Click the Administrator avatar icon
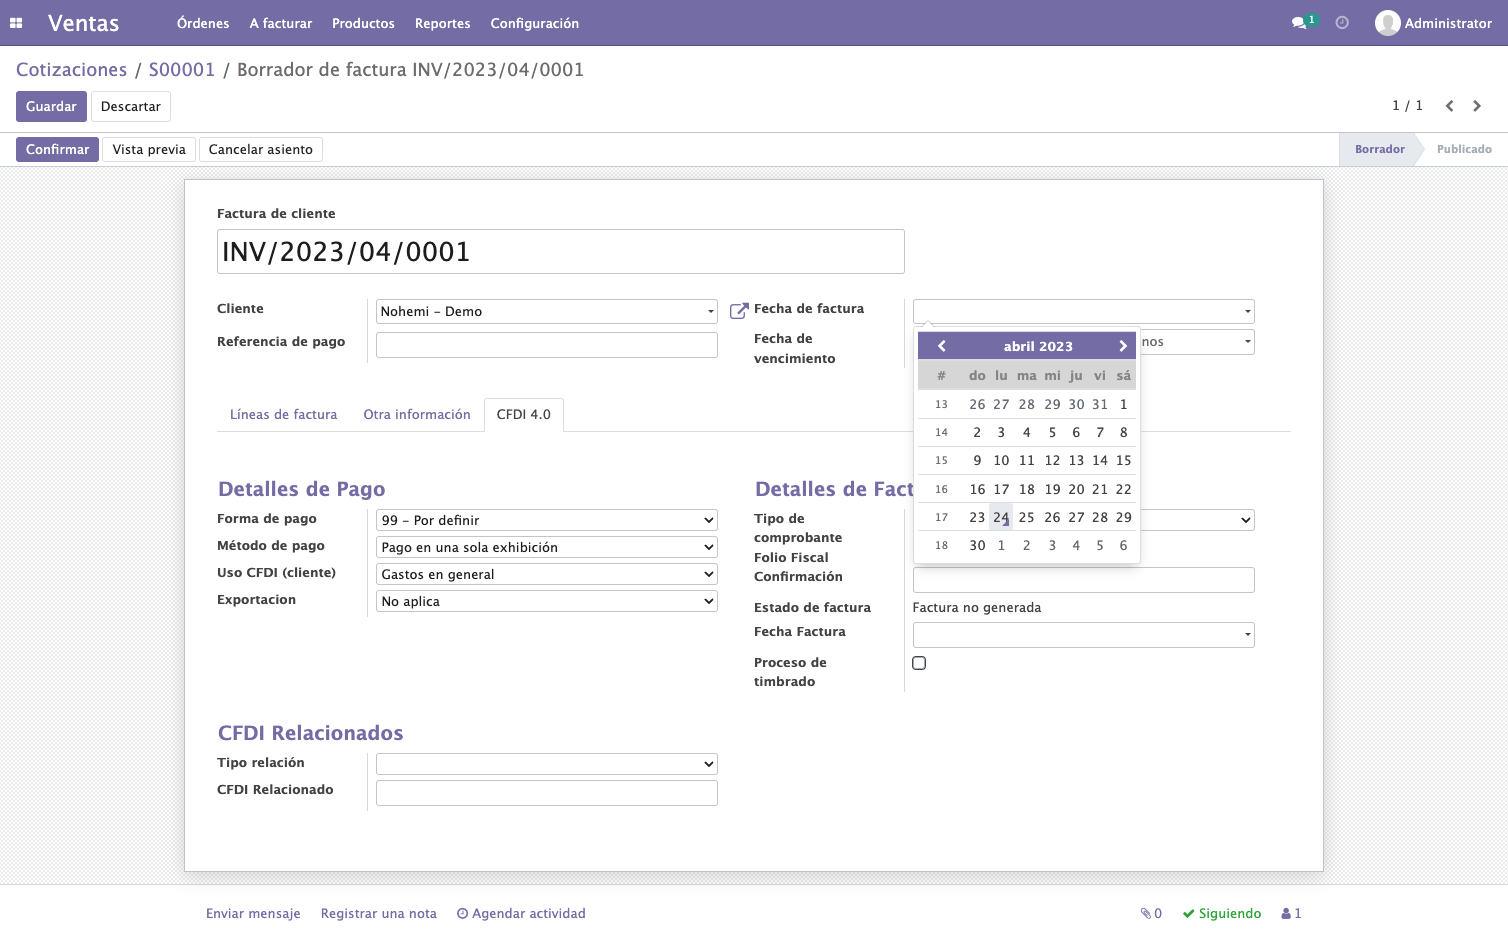 tap(1387, 23)
